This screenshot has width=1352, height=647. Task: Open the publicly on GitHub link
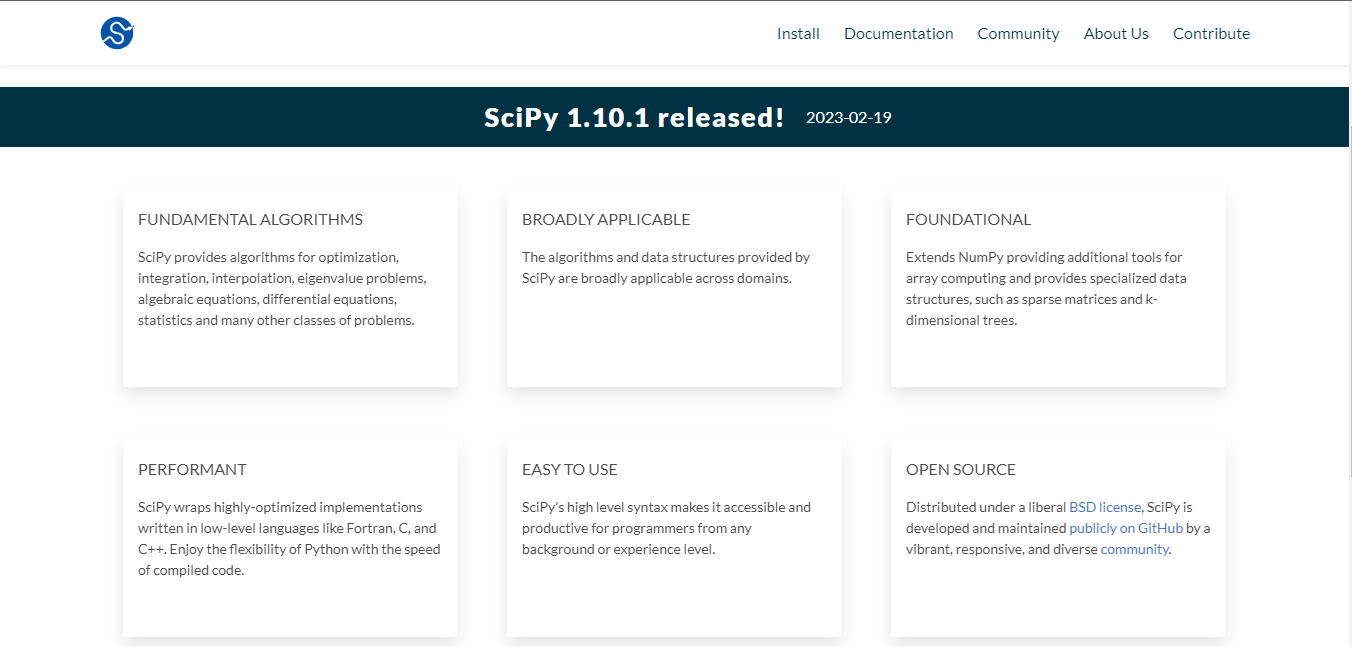coord(1125,528)
